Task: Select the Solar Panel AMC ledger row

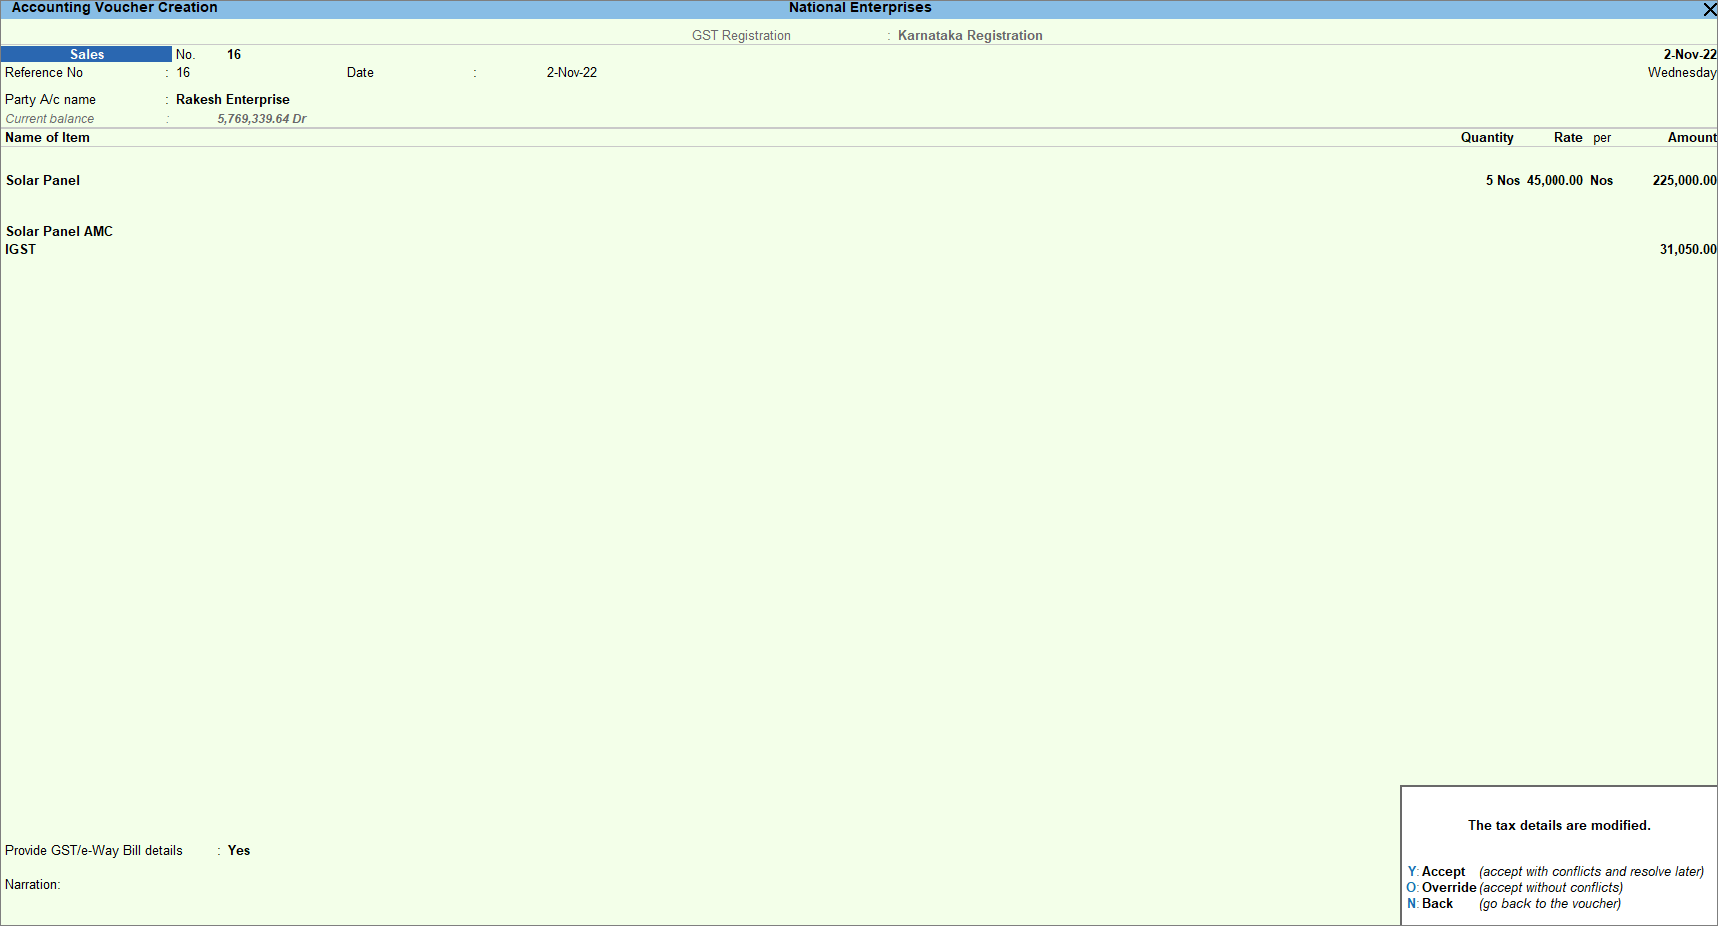Action: pyautogui.click(x=59, y=232)
